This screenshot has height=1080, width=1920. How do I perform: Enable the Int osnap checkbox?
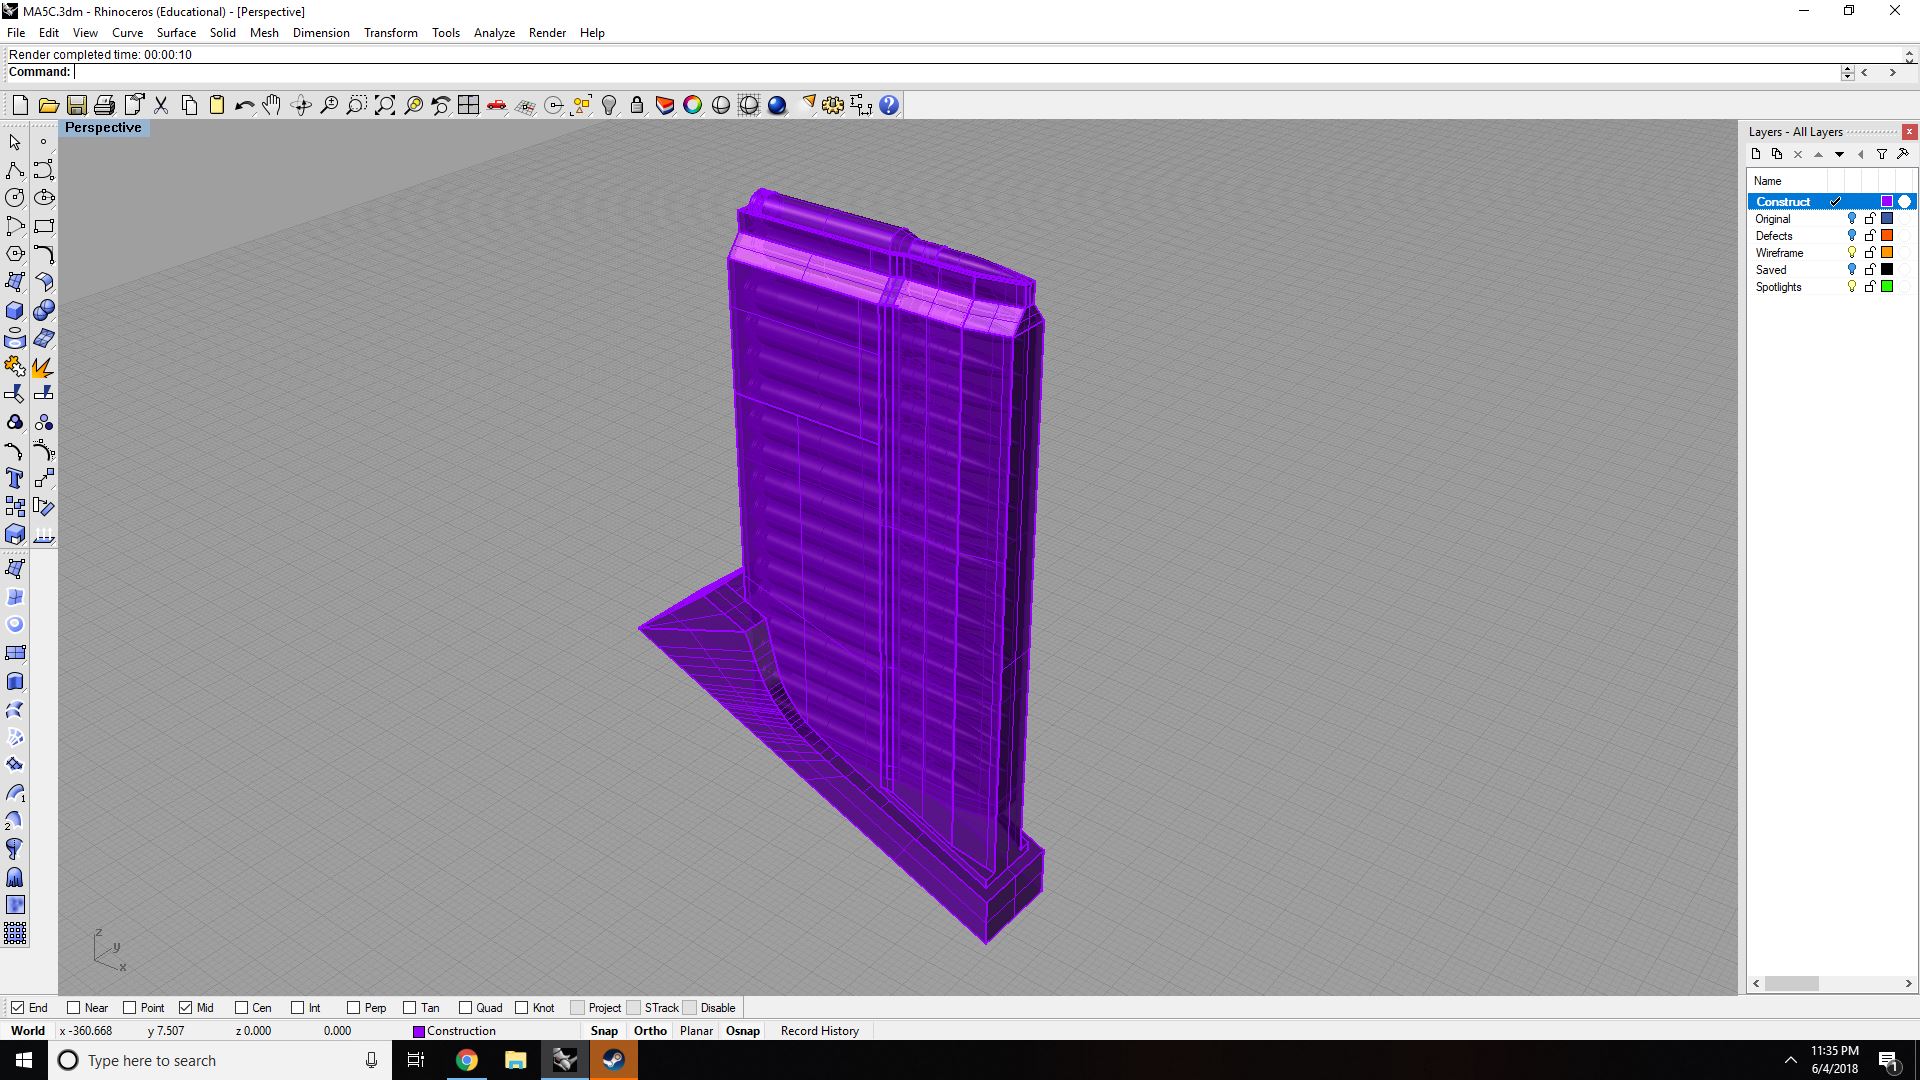coord(297,1008)
